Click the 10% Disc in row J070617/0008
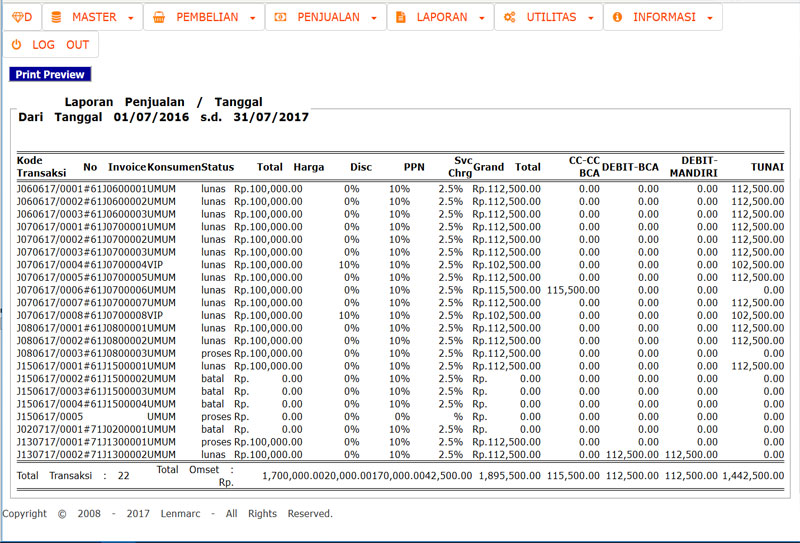Image resolution: width=800 pixels, height=543 pixels. pos(349,315)
